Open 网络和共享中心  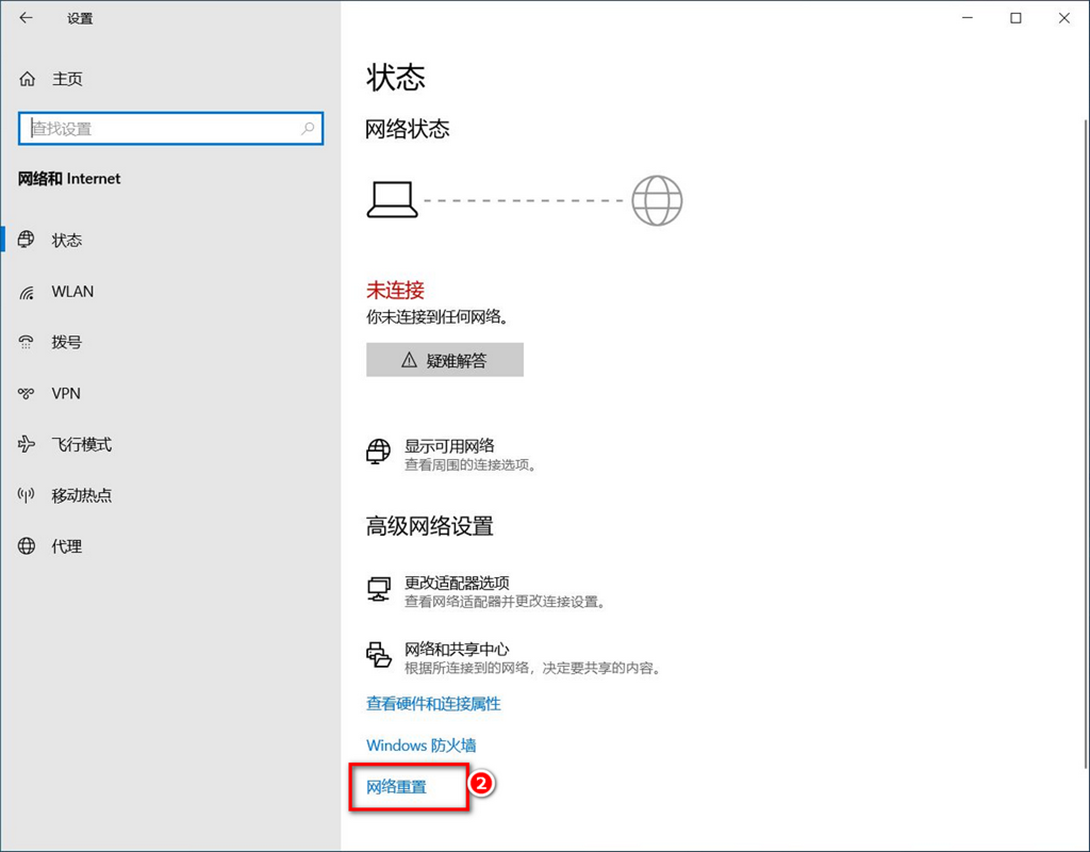[x=456, y=650]
